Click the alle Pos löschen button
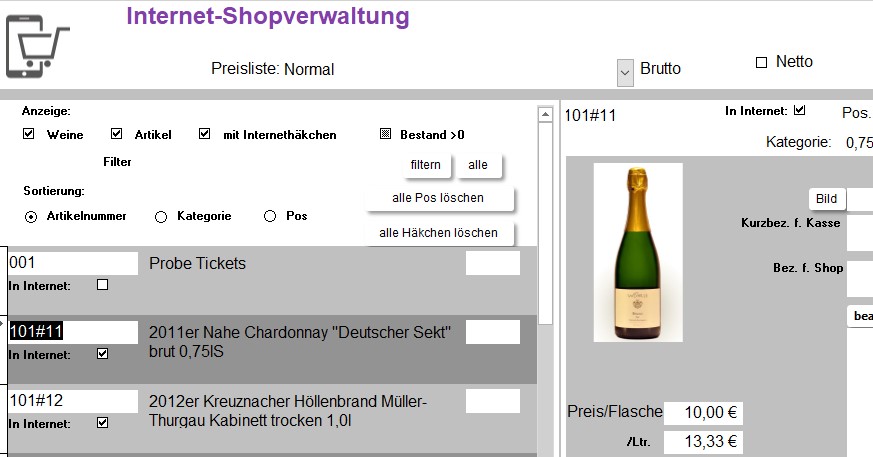The width and height of the screenshot is (873, 457). [439, 198]
